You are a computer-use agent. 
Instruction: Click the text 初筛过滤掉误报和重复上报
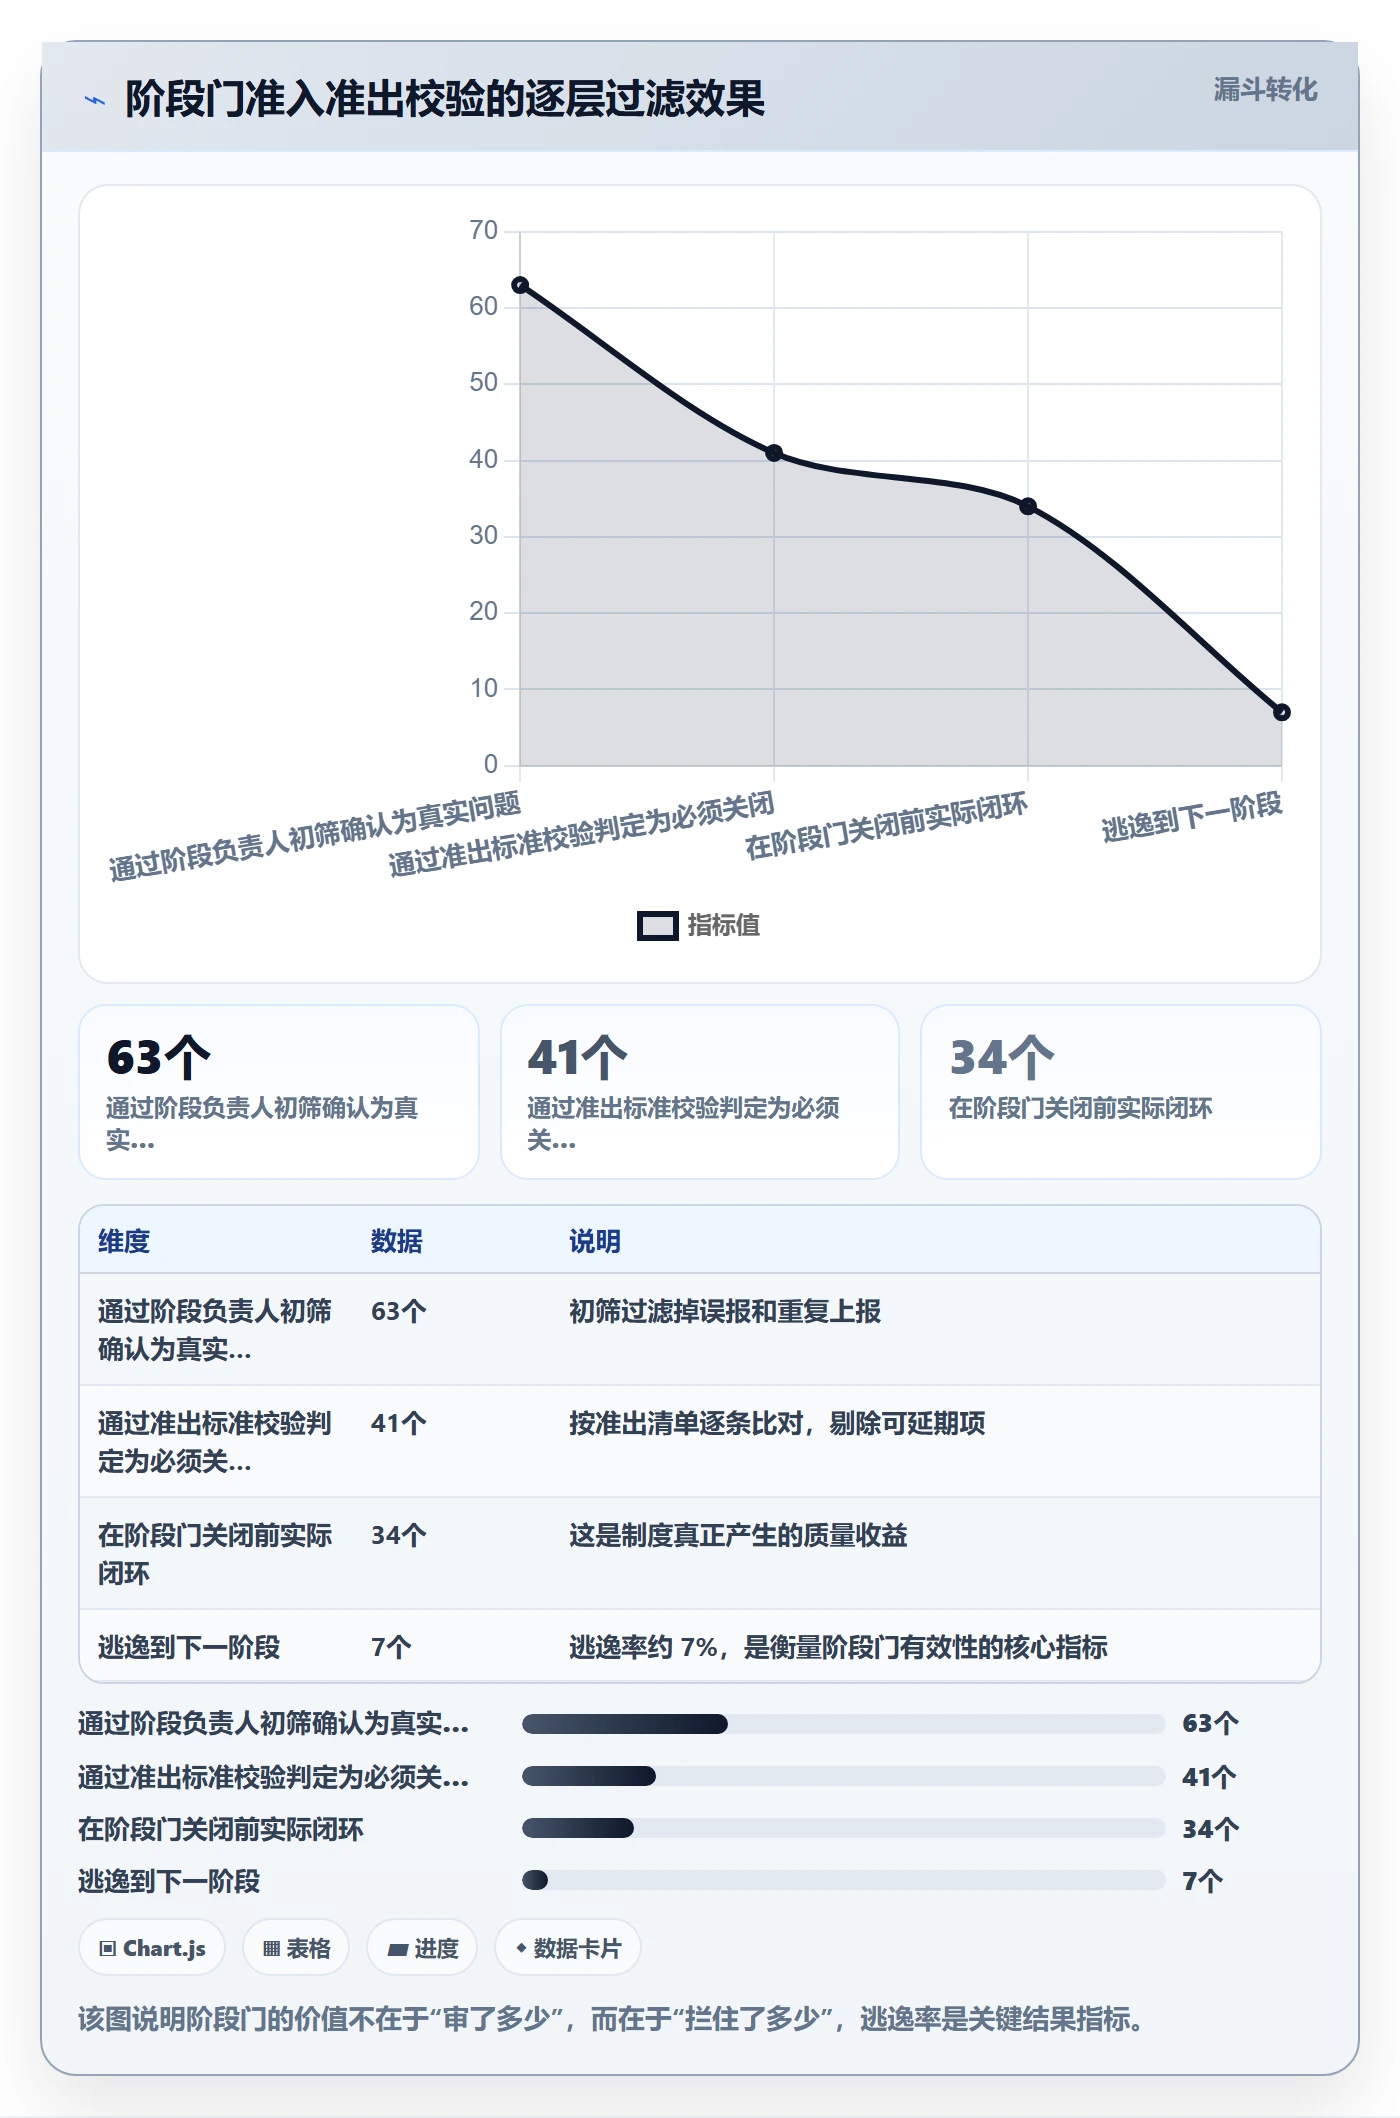click(725, 1311)
